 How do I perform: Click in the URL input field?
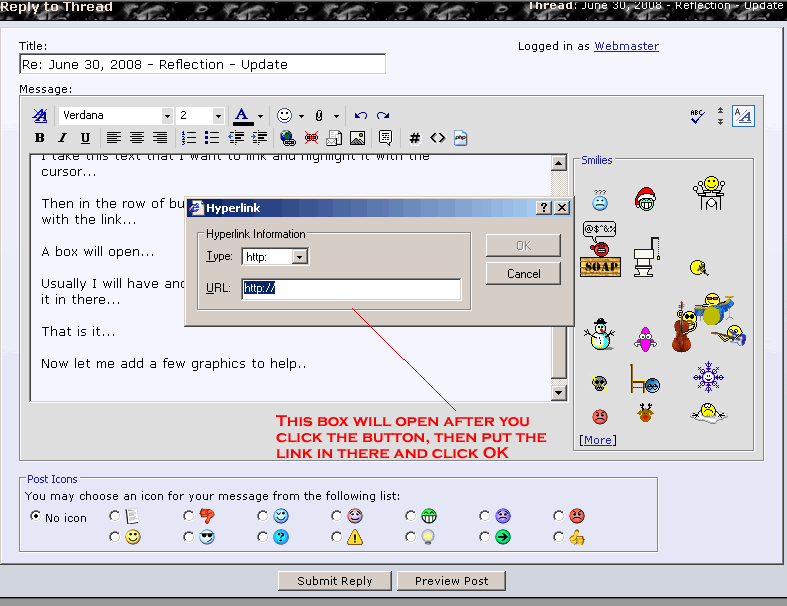[x=350, y=289]
